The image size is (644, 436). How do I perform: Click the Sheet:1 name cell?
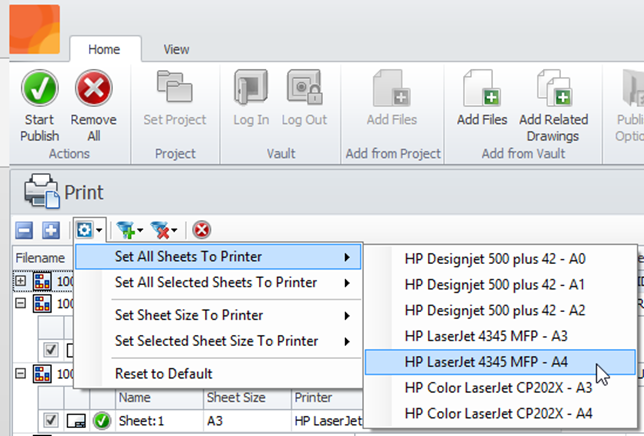tap(159, 420)
